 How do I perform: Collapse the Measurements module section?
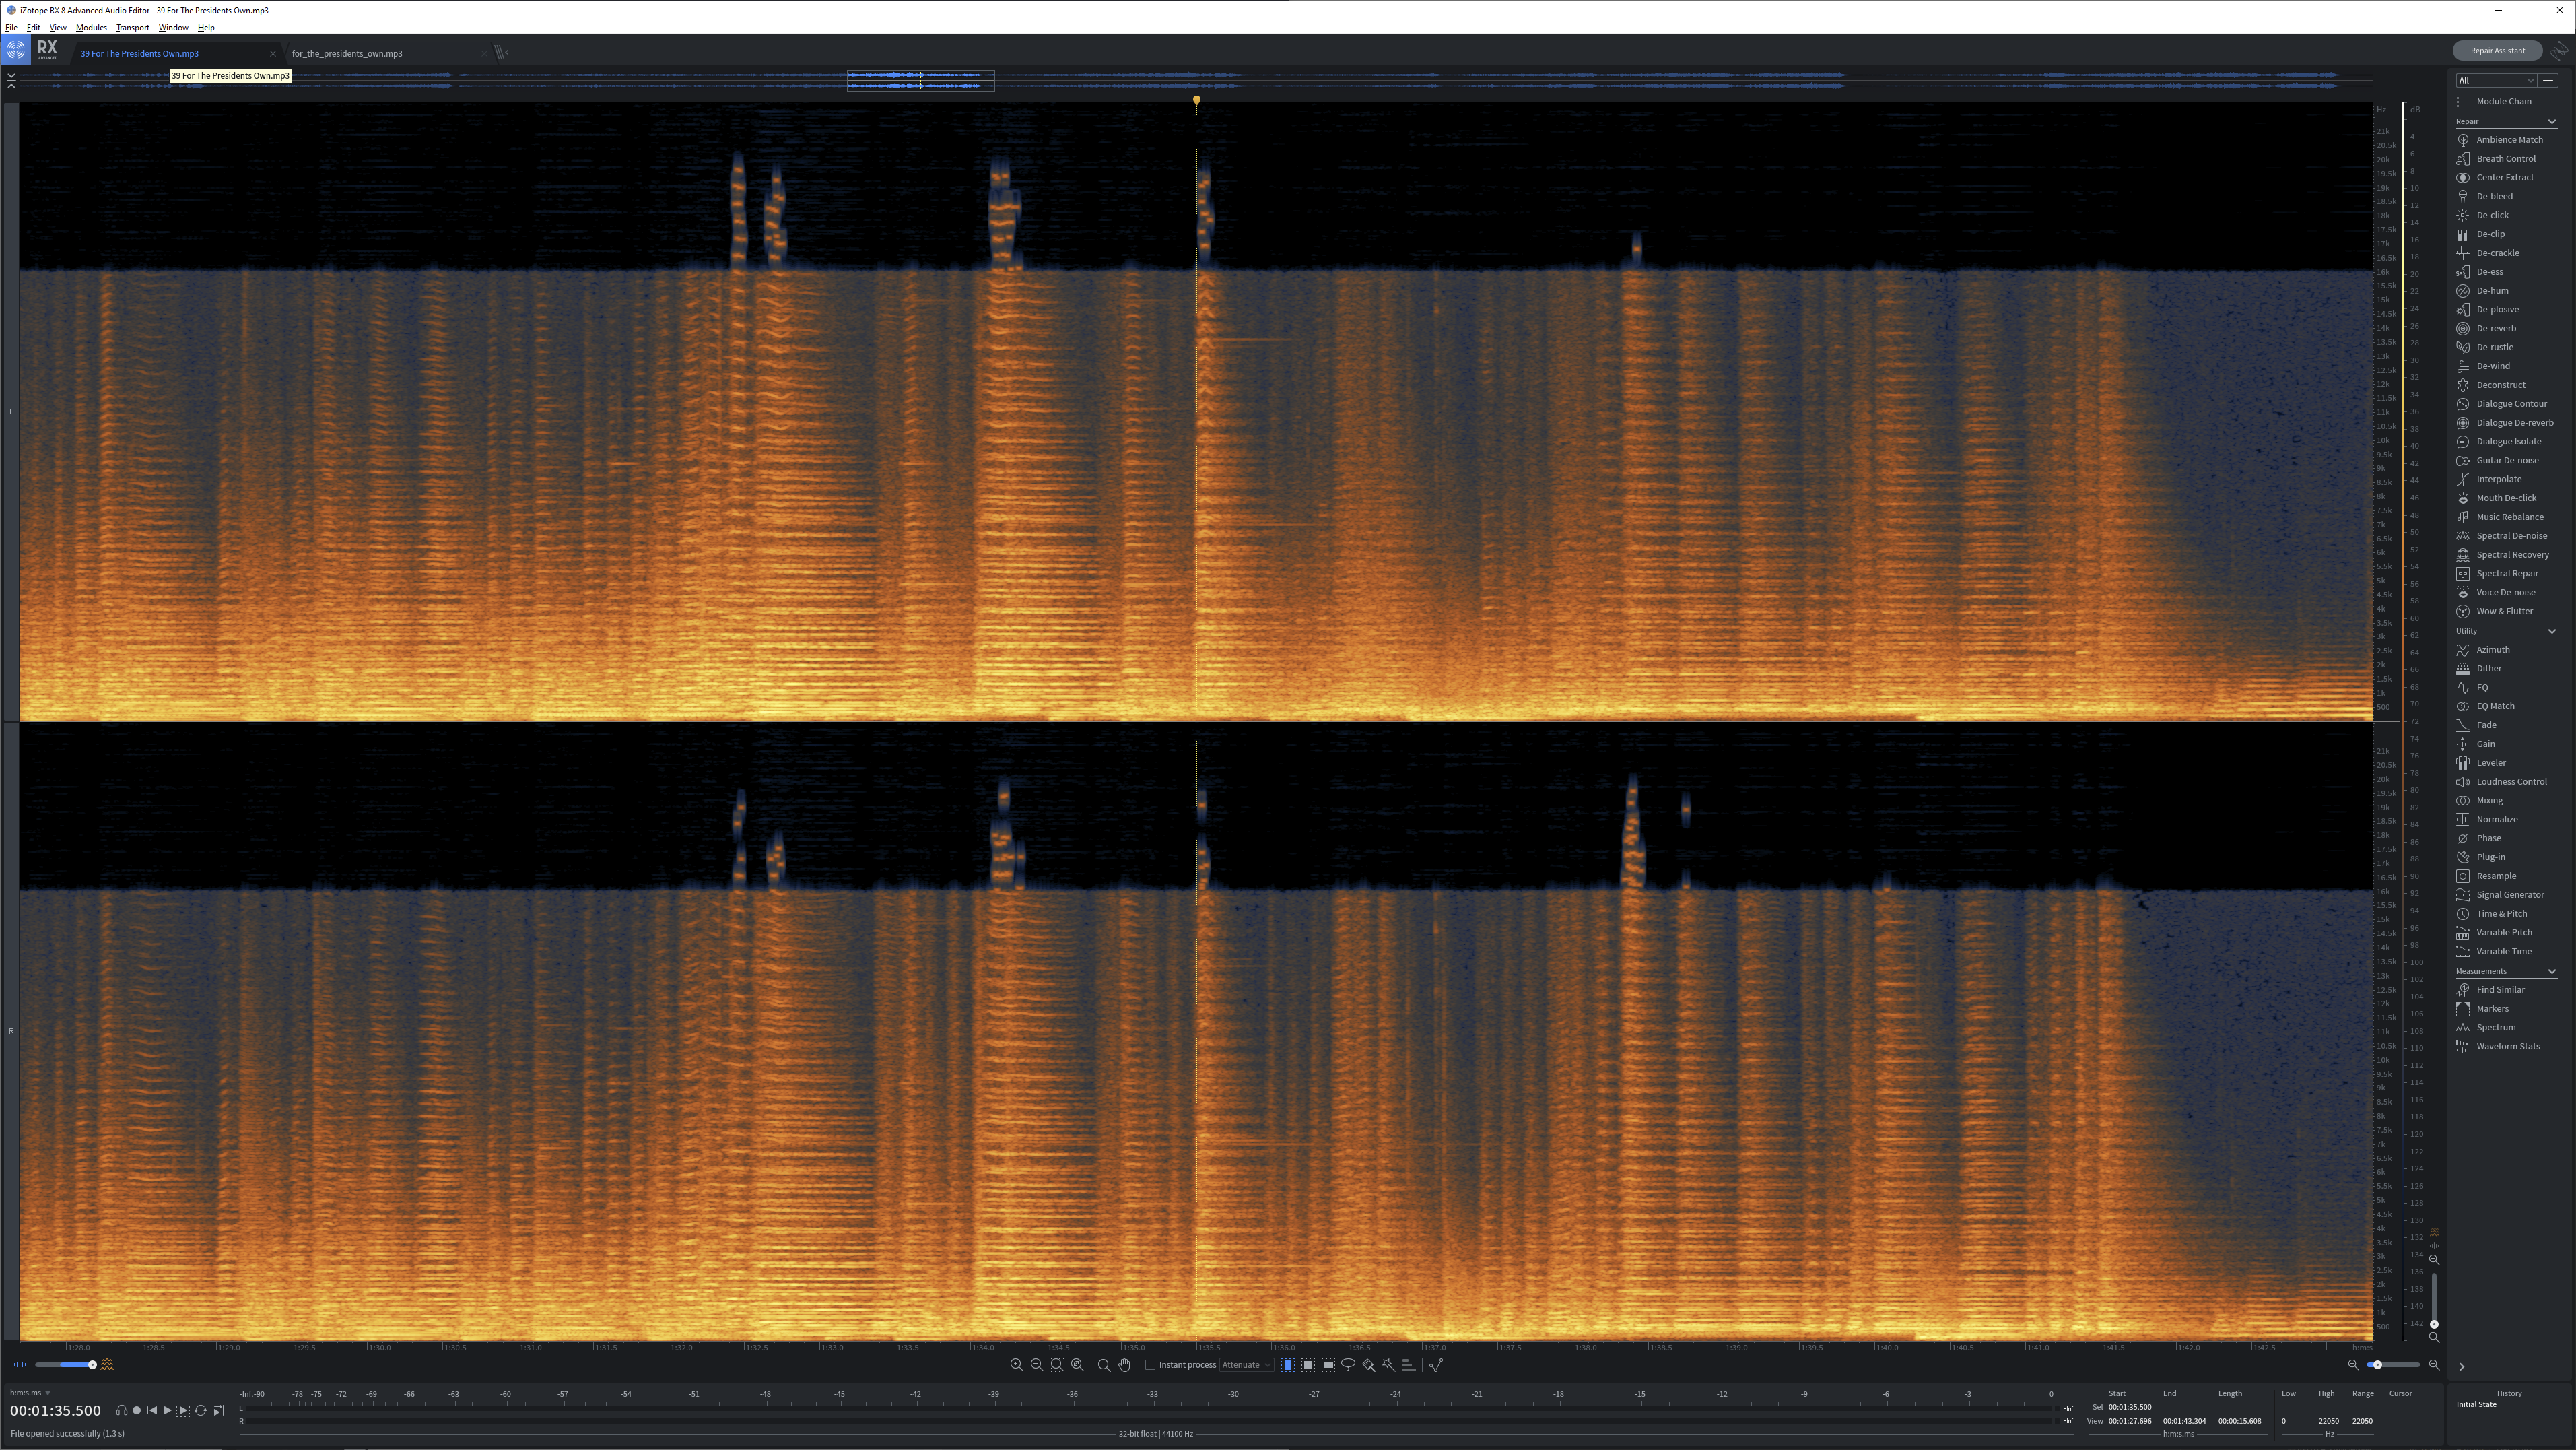click(2551, 971)
